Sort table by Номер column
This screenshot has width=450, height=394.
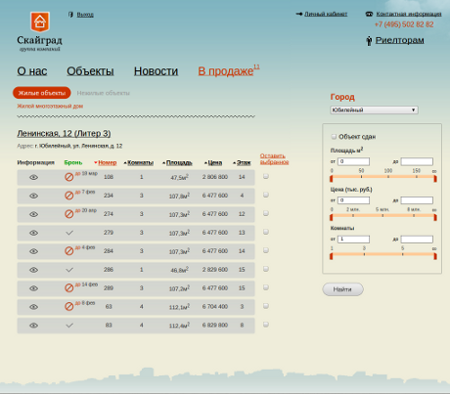pos(107,163)
